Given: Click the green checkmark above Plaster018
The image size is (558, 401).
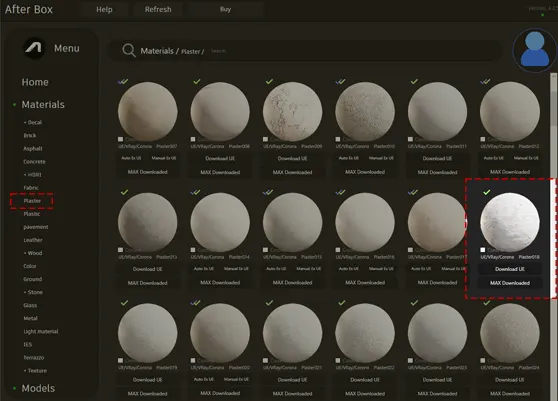Looking at the screenshot, I should click(486, 192).
